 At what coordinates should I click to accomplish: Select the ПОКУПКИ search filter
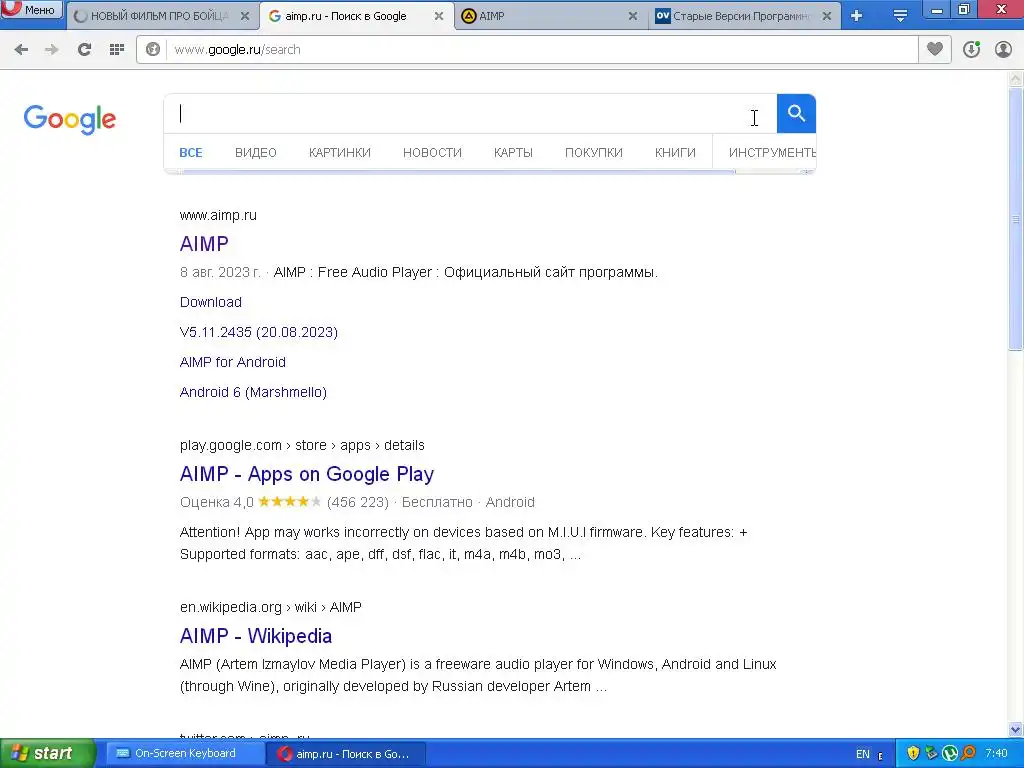pos(594,153)
